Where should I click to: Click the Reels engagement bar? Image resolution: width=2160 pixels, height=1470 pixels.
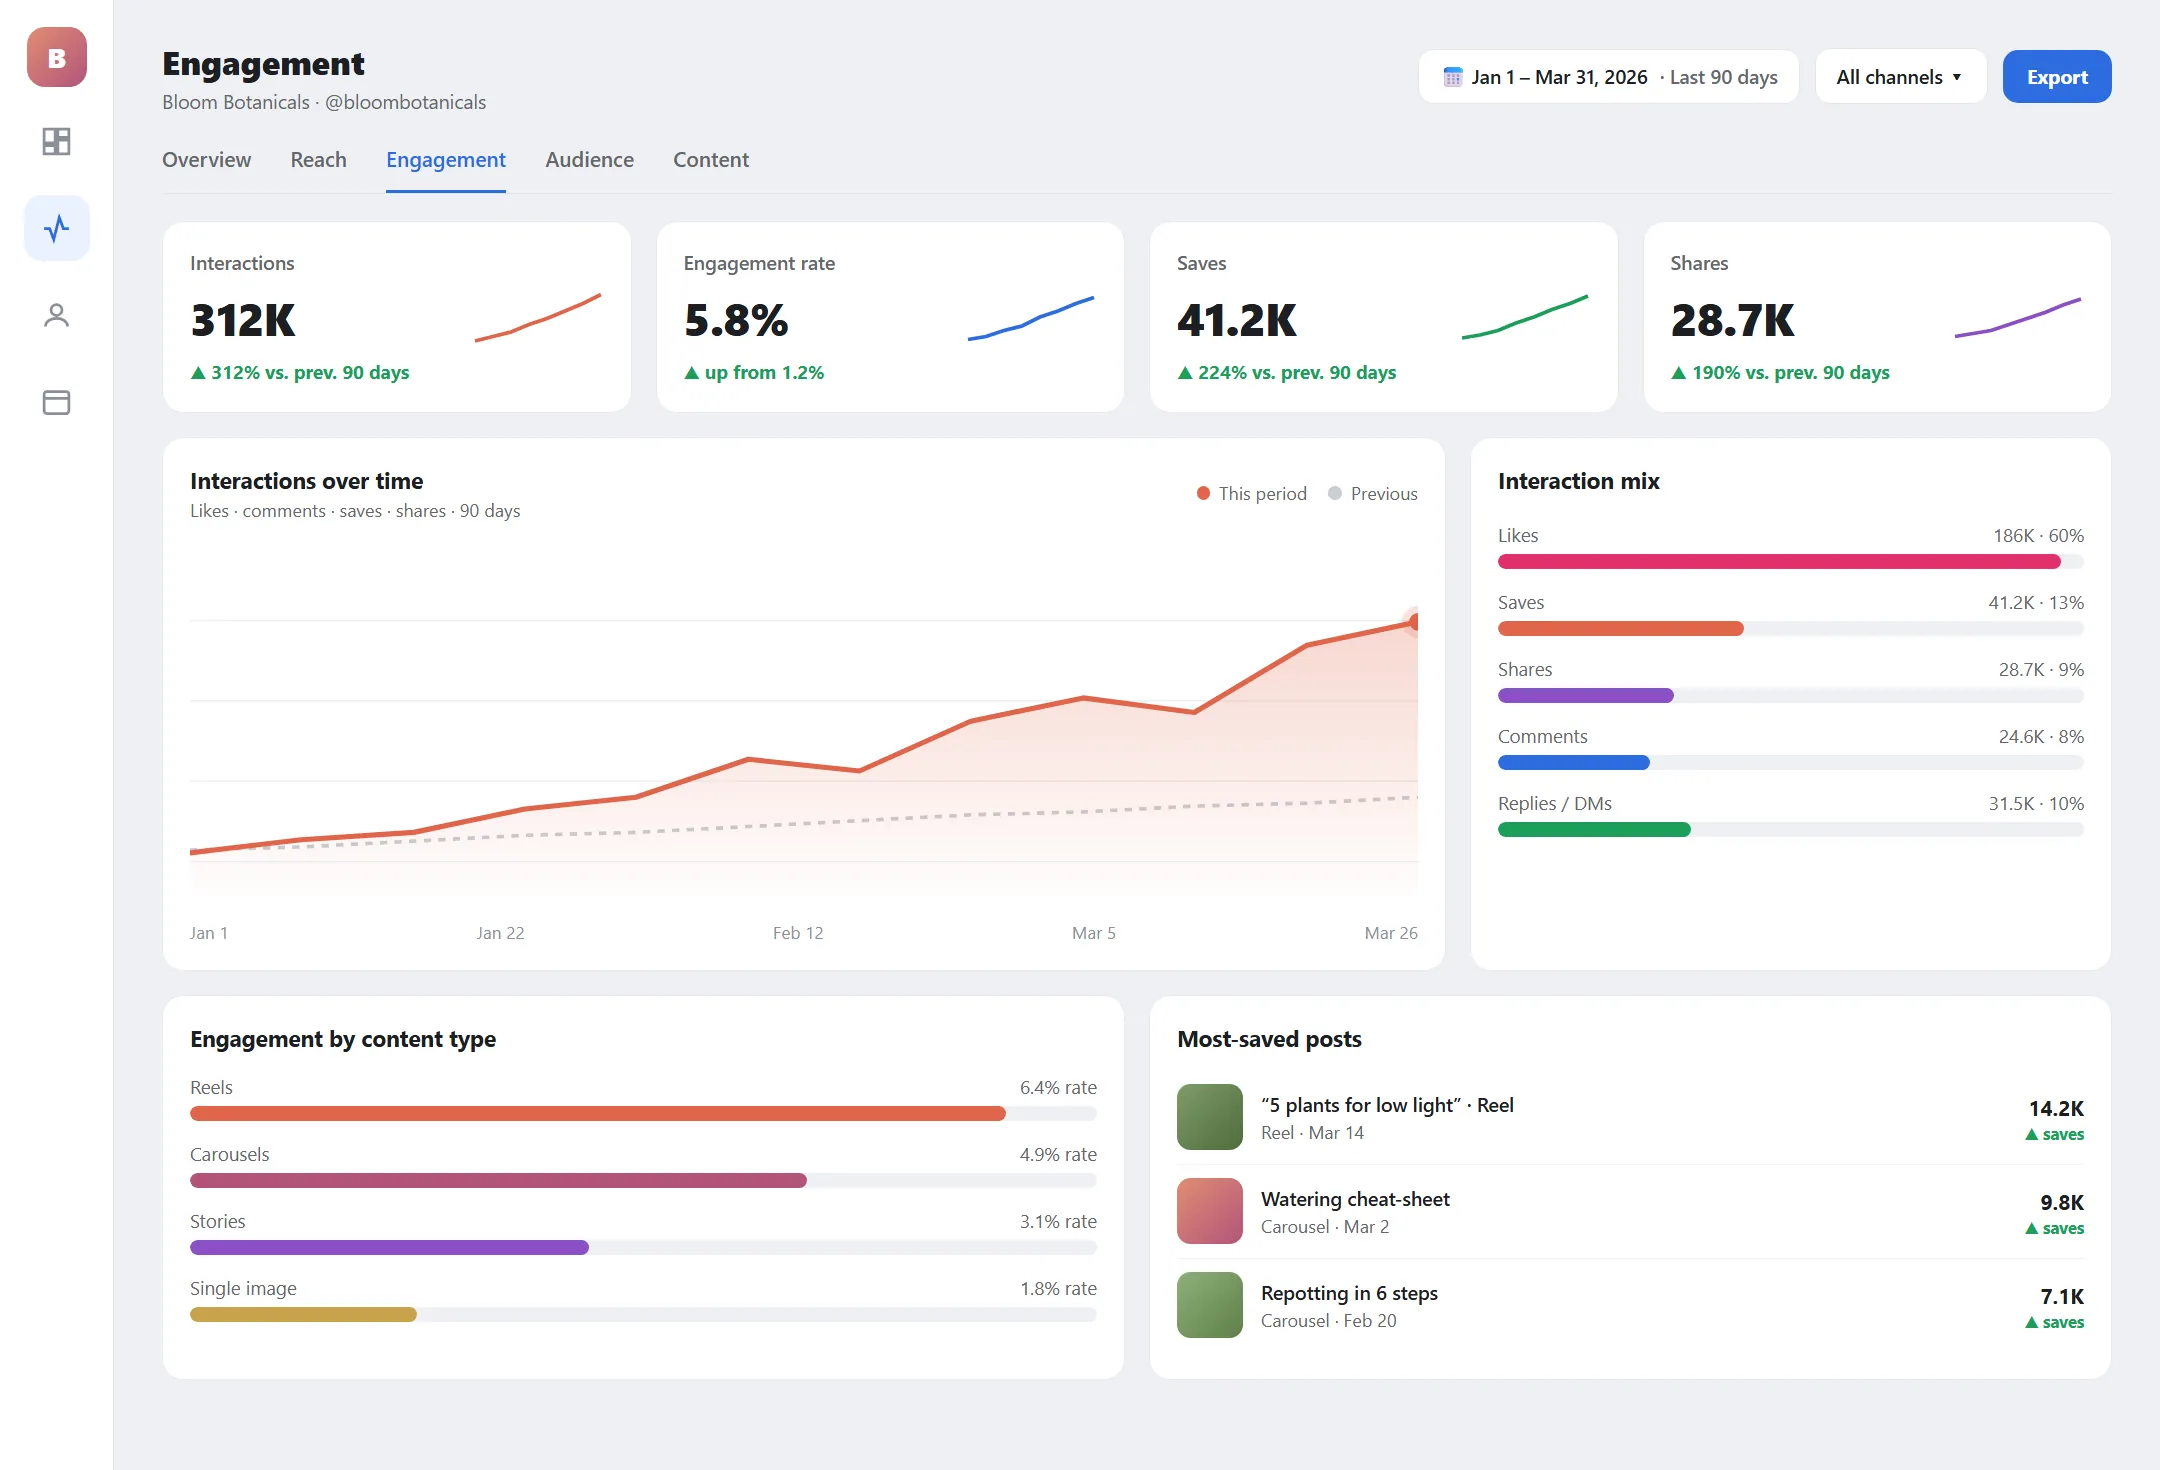tap(643, 1114)
